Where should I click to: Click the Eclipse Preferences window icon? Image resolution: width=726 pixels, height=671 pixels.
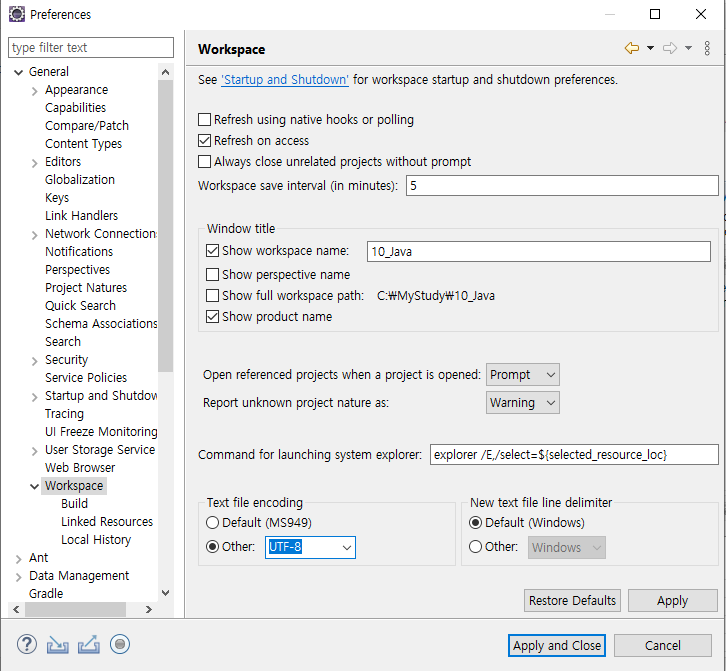coord(17,14)
